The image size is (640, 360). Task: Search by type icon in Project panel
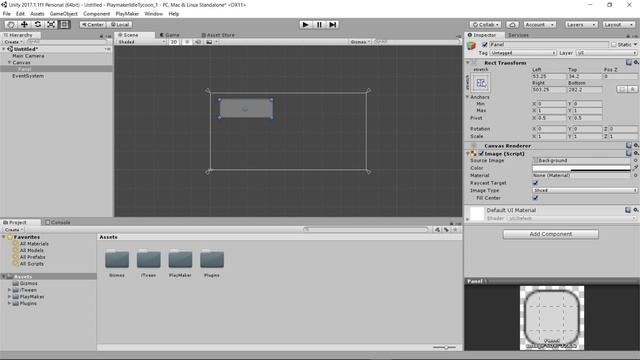[x=437, y=229]
